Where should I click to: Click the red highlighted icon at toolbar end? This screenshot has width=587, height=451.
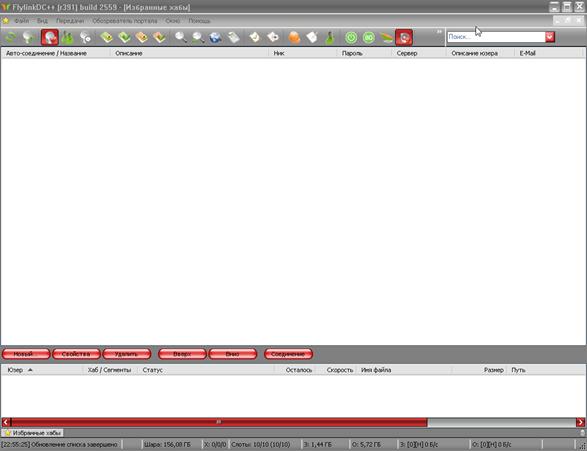pyautogui.click(x=404, y=37)
